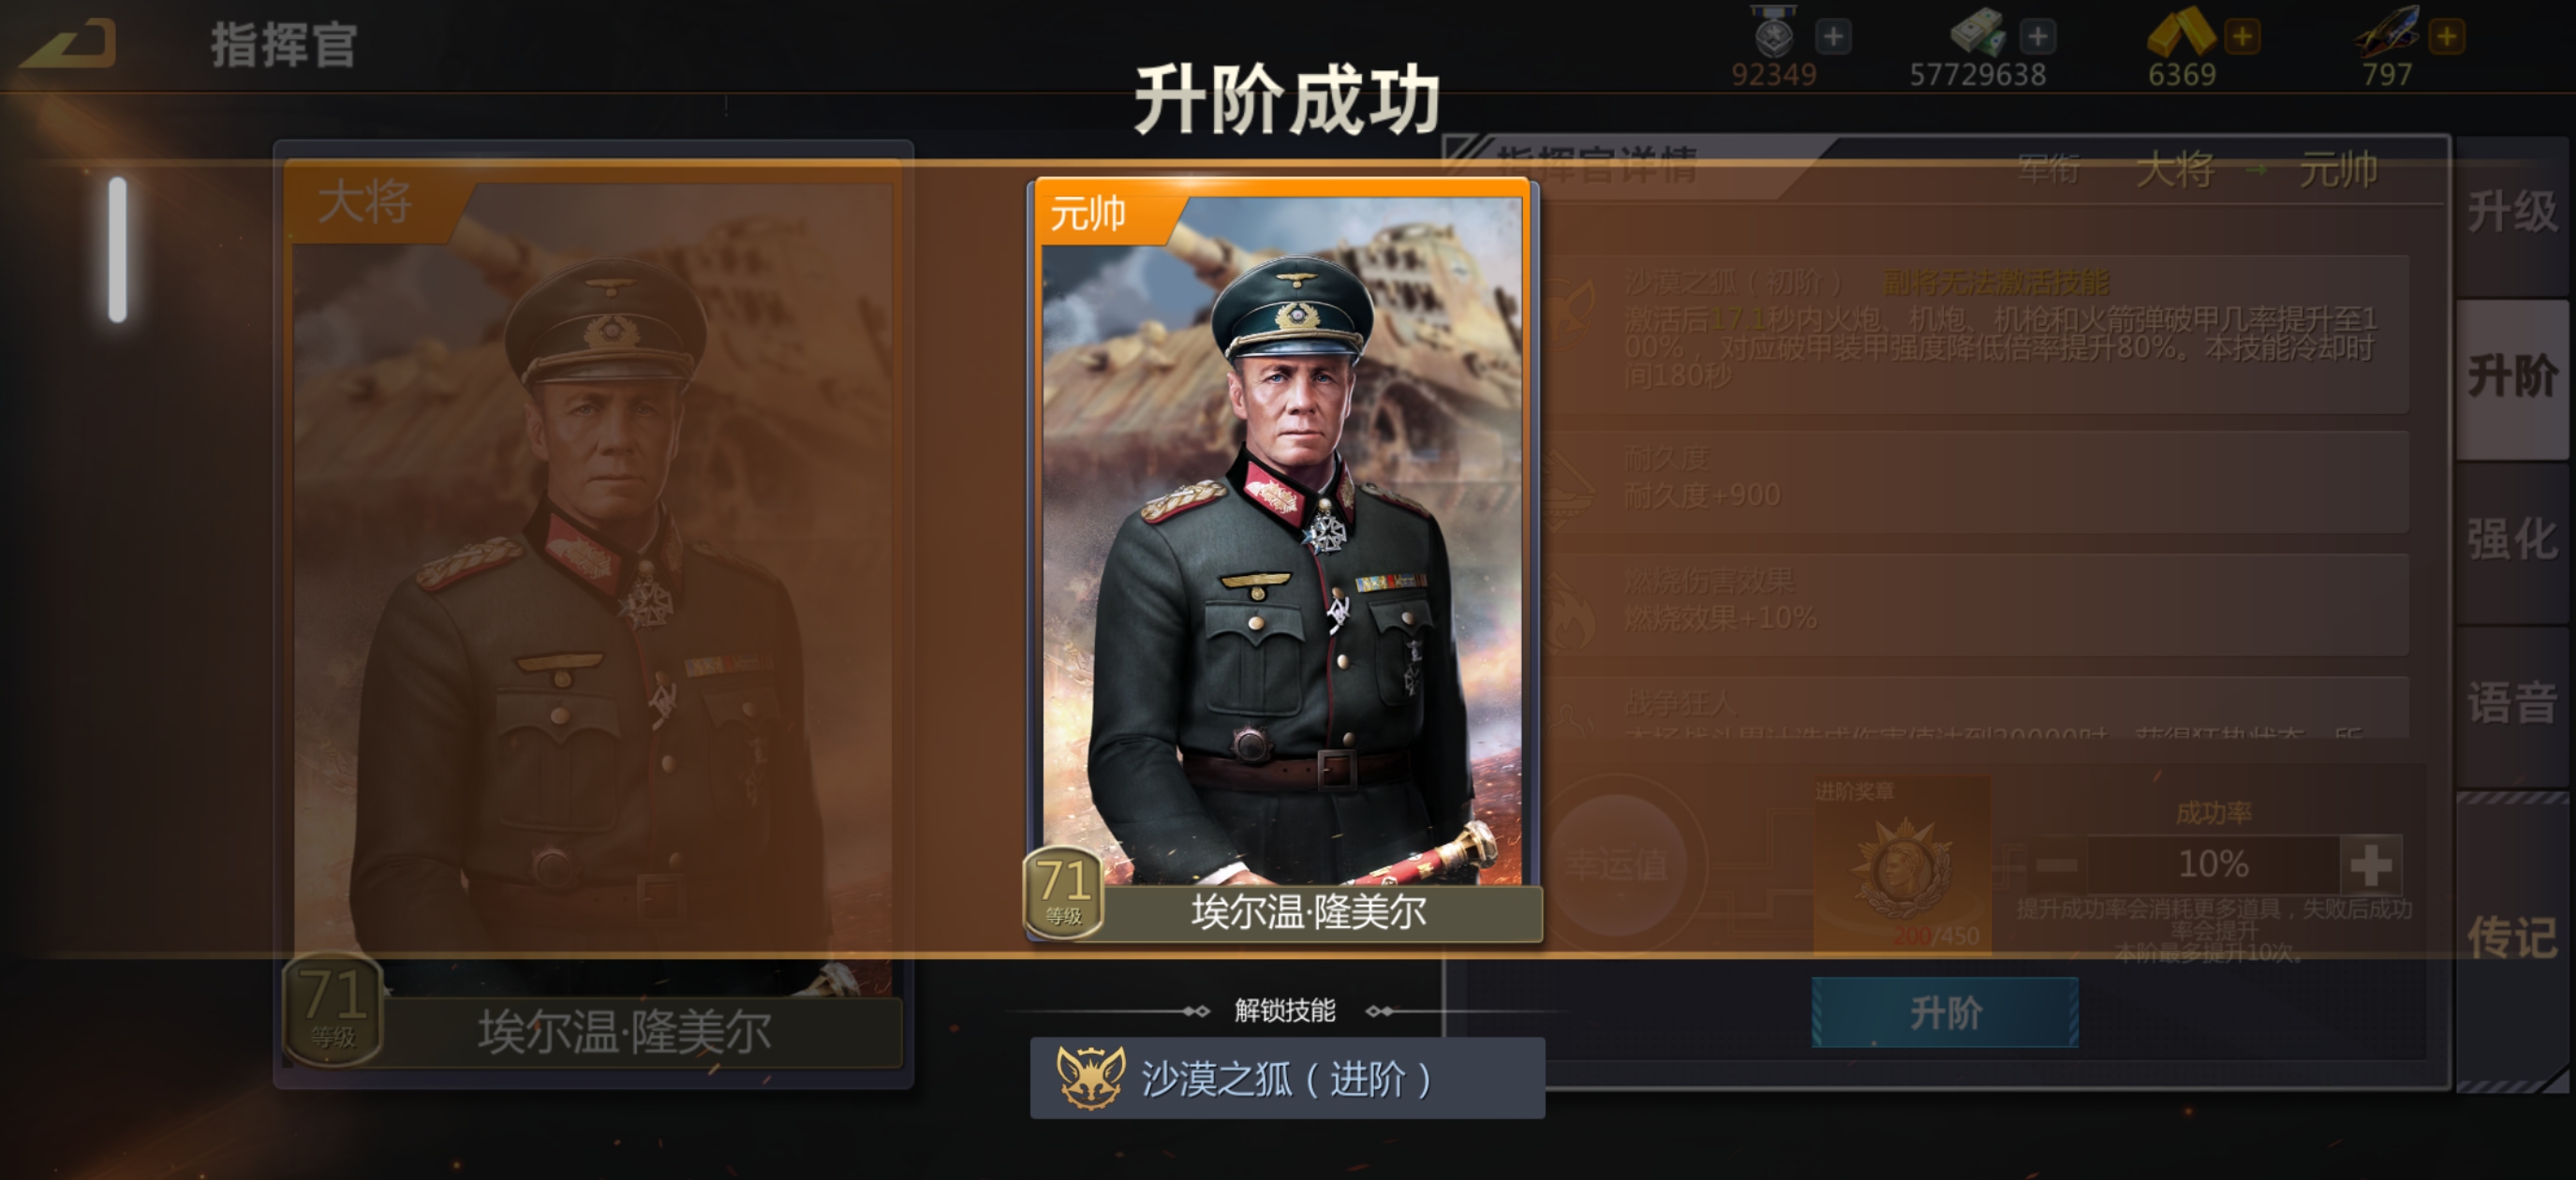Add more medals with plus icon
The width and height of the screenshot is (2576, 1180).
tap(1833, 37)
